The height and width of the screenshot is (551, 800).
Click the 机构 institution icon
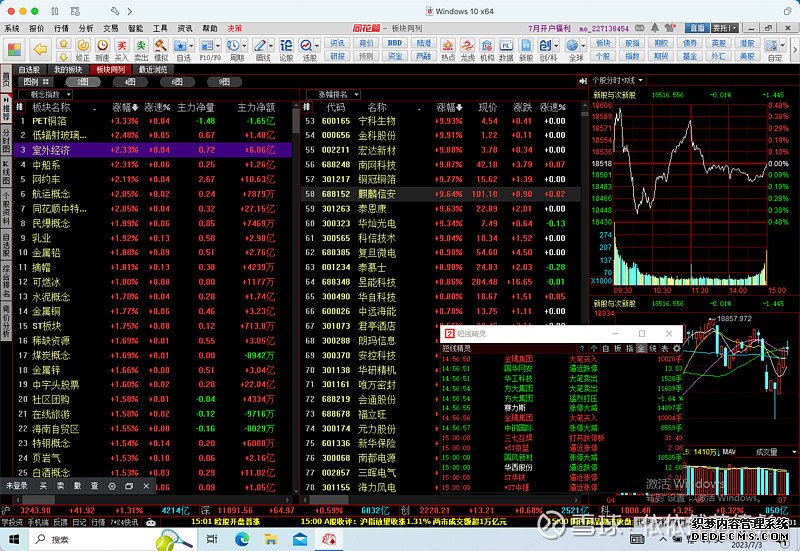[487, 49]
